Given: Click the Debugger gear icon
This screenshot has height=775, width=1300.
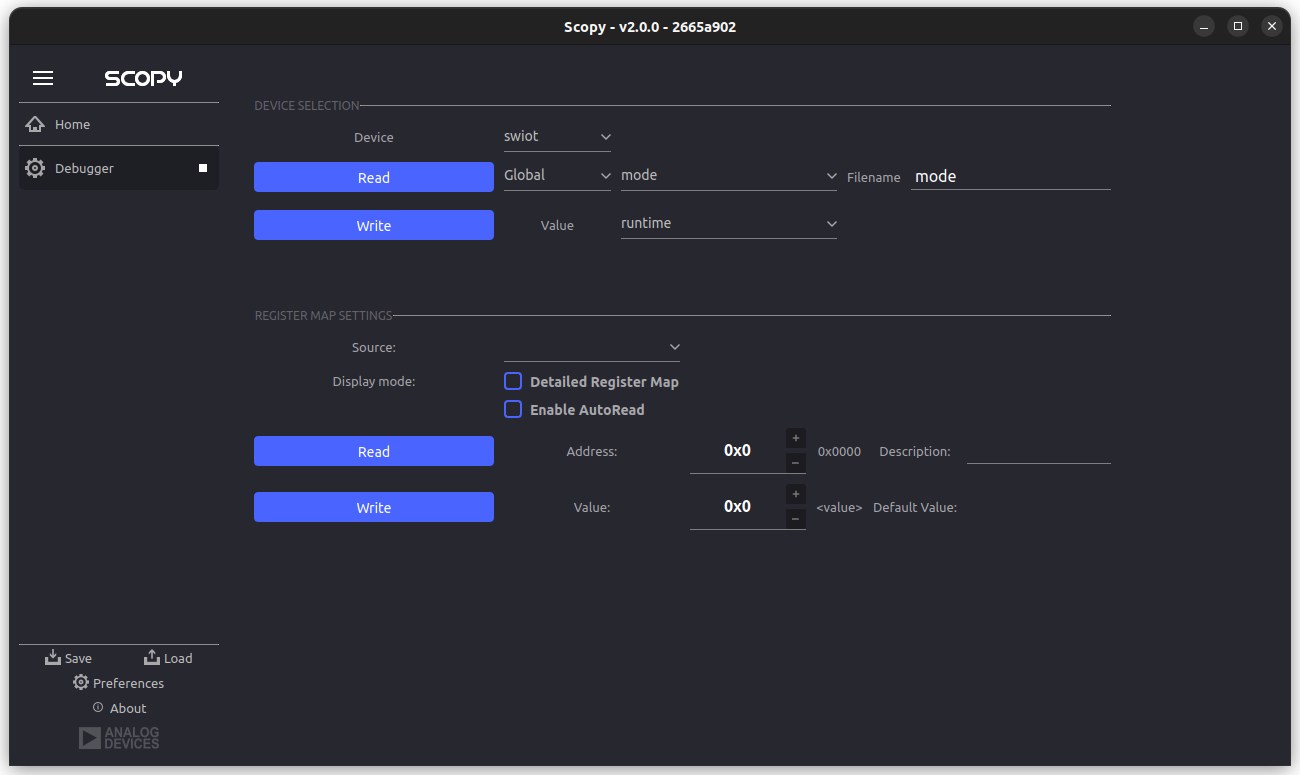Looking at the screenshot, I should [x=35, y=168].
